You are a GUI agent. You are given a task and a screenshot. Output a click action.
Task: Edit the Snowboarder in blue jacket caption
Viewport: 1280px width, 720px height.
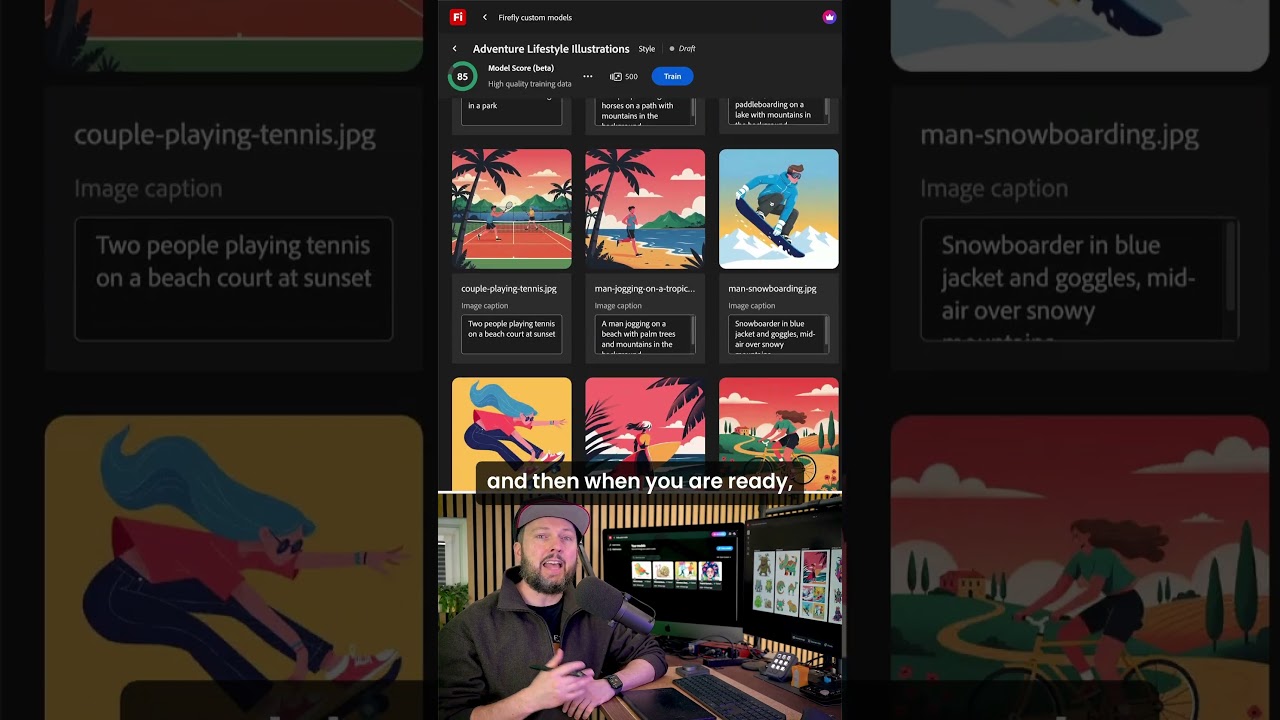[779, 334]
